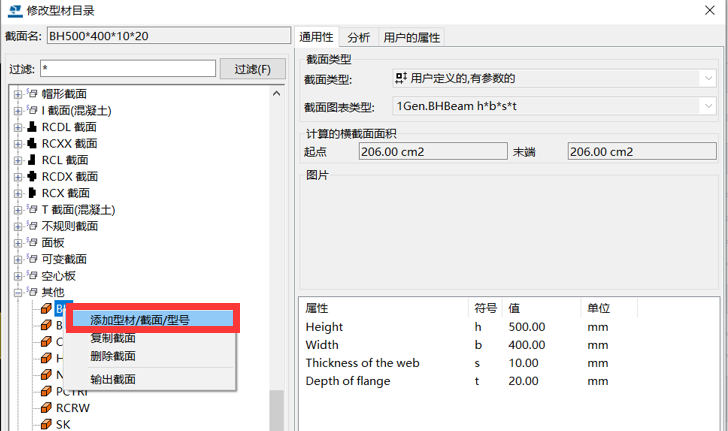Click the 起点 area field 206.00 cm2
This screenshot has height=431, width=728.
[433, 151]
